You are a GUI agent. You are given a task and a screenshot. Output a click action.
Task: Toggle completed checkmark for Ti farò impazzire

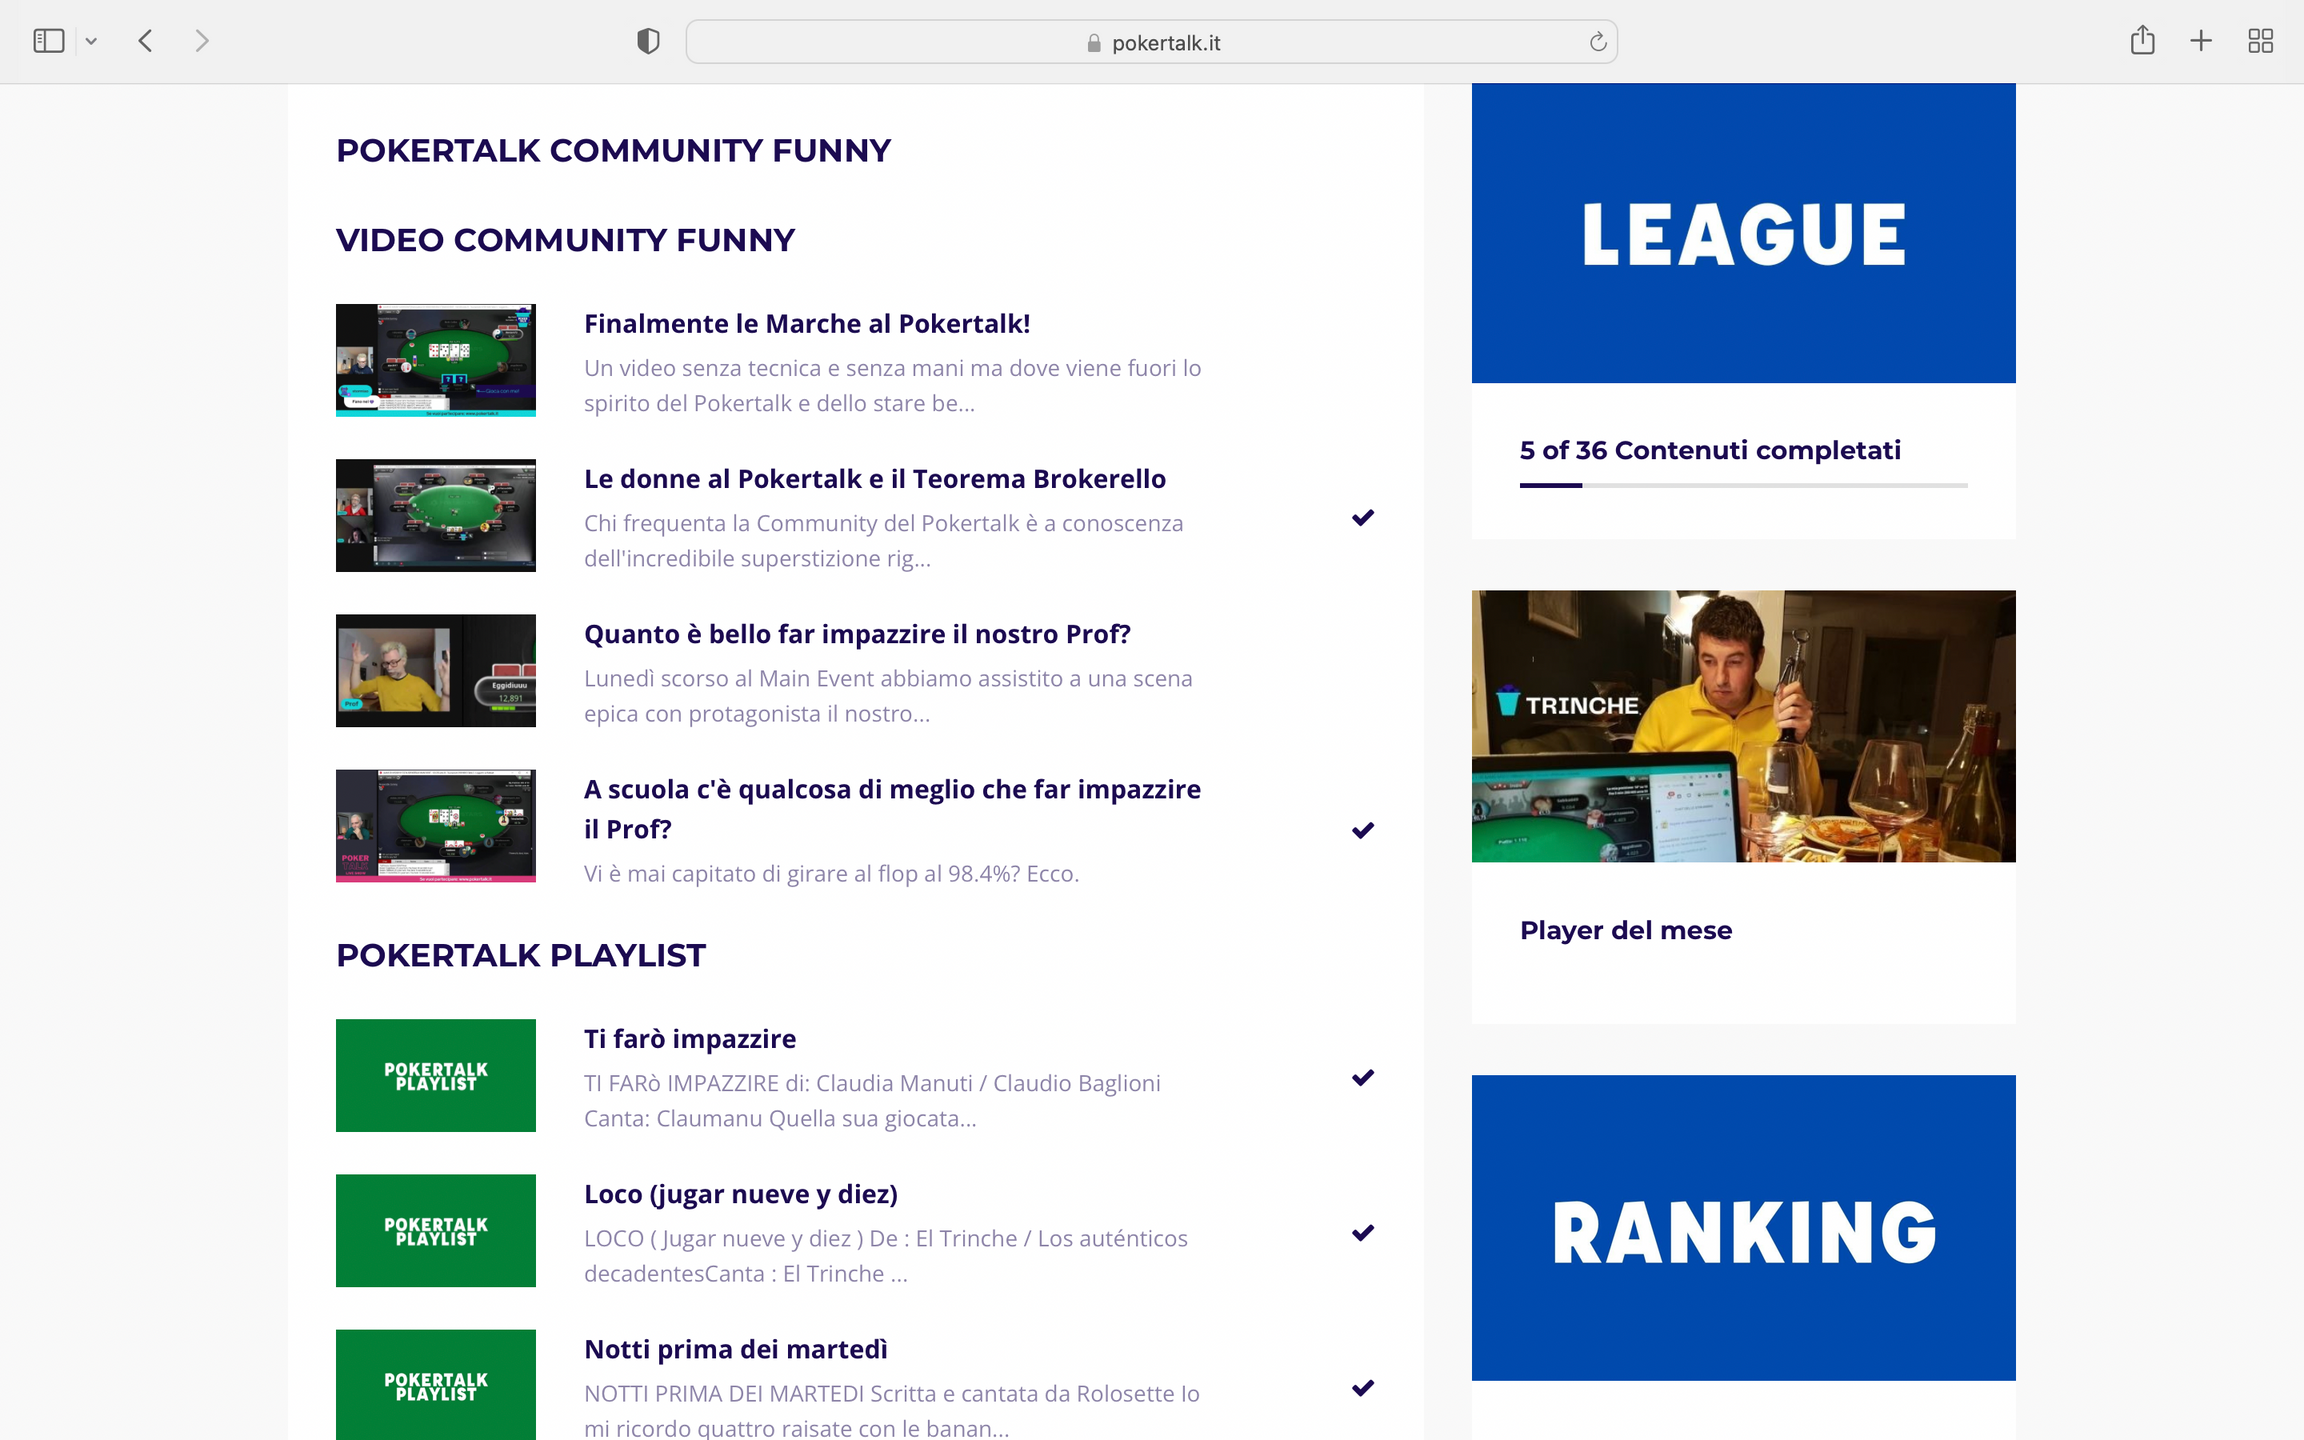(x=1362, y=1077)
